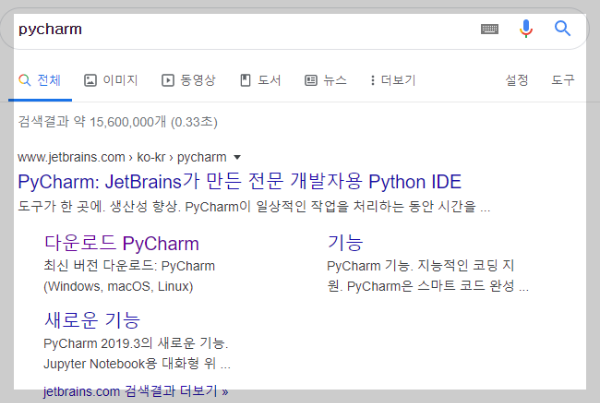
Task: Open the PyCharm JetBrains Python IDE result
Action: (240, 181)
